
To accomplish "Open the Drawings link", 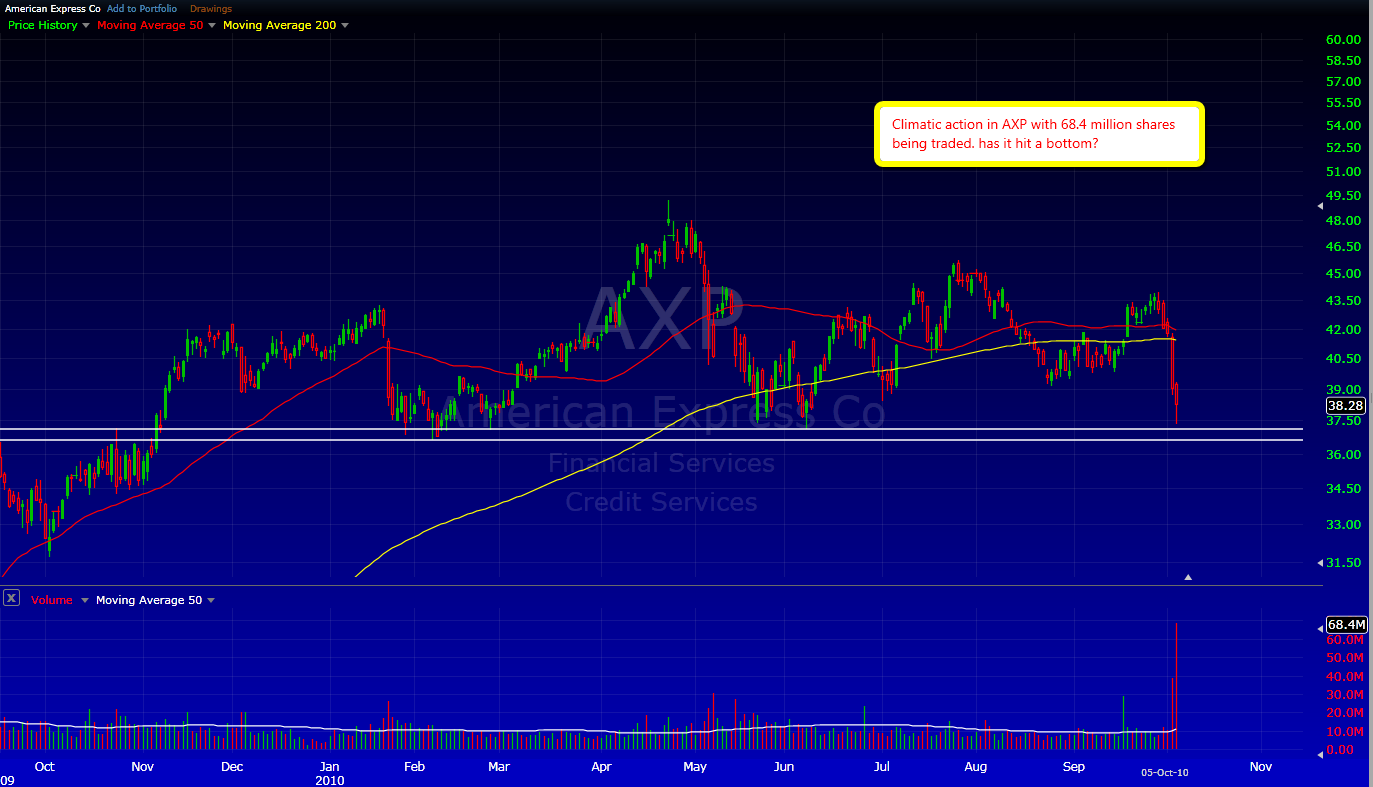I will [x=211, y=9].
